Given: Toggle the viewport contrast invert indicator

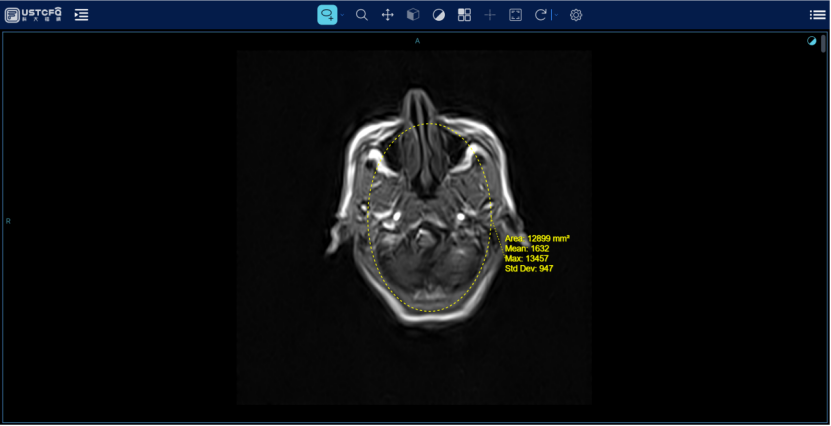Looking at the screenshot, I should pos(811,41).
